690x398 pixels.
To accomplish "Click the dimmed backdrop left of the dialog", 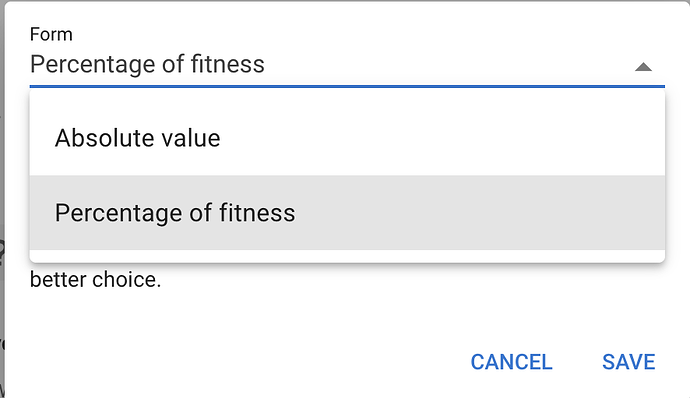I will (x=2, y=198).
